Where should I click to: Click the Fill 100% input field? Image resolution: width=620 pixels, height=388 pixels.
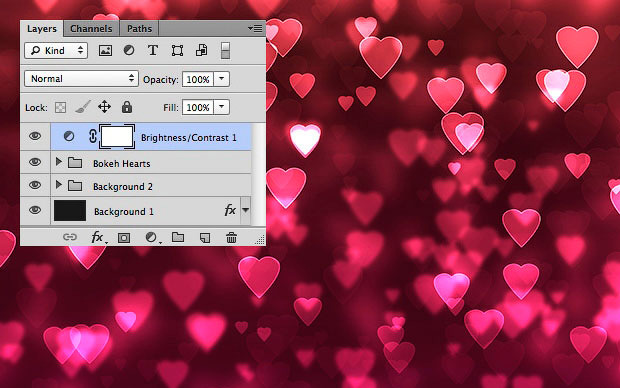tap(198, 107)
